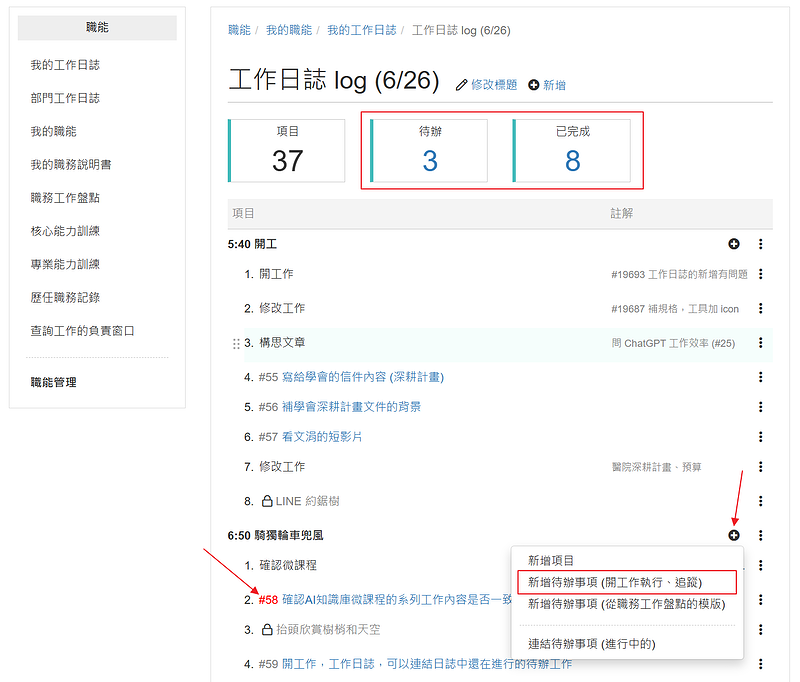
Task: Click lock icon beside 抬頭欣賞樹梢和天空
Action: [x=267, y=630]
